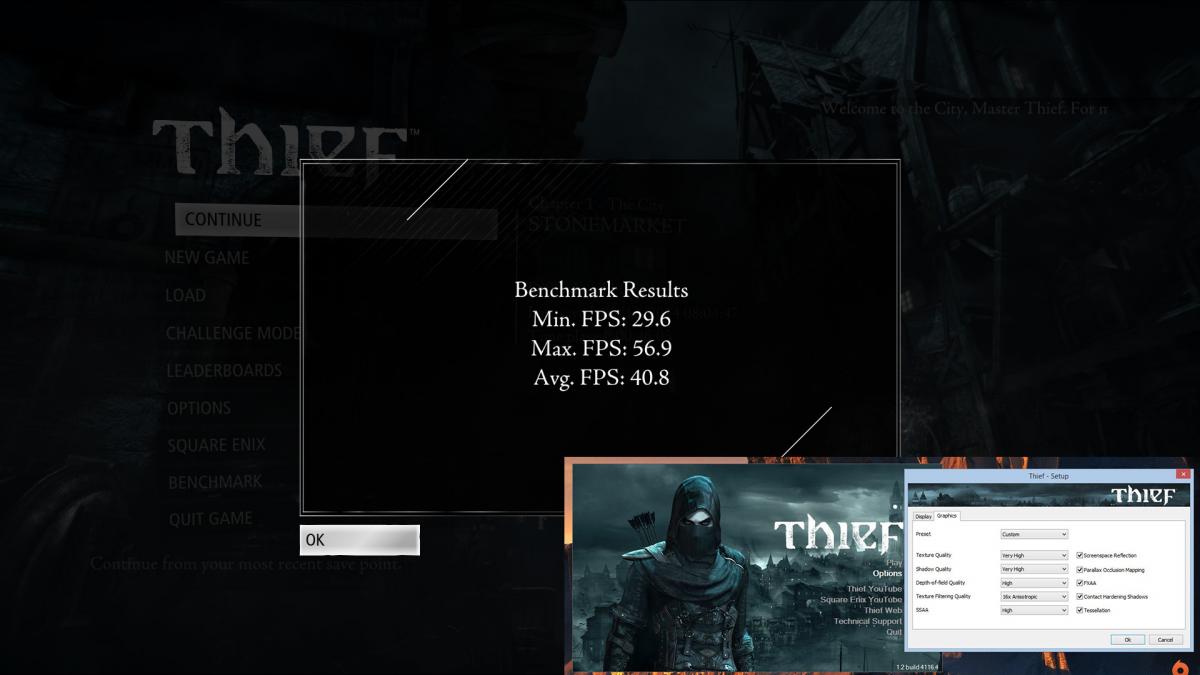1200x675 pixels.
Task: Open the Preset dropdown set to Custom
Action: point(1034,534)
